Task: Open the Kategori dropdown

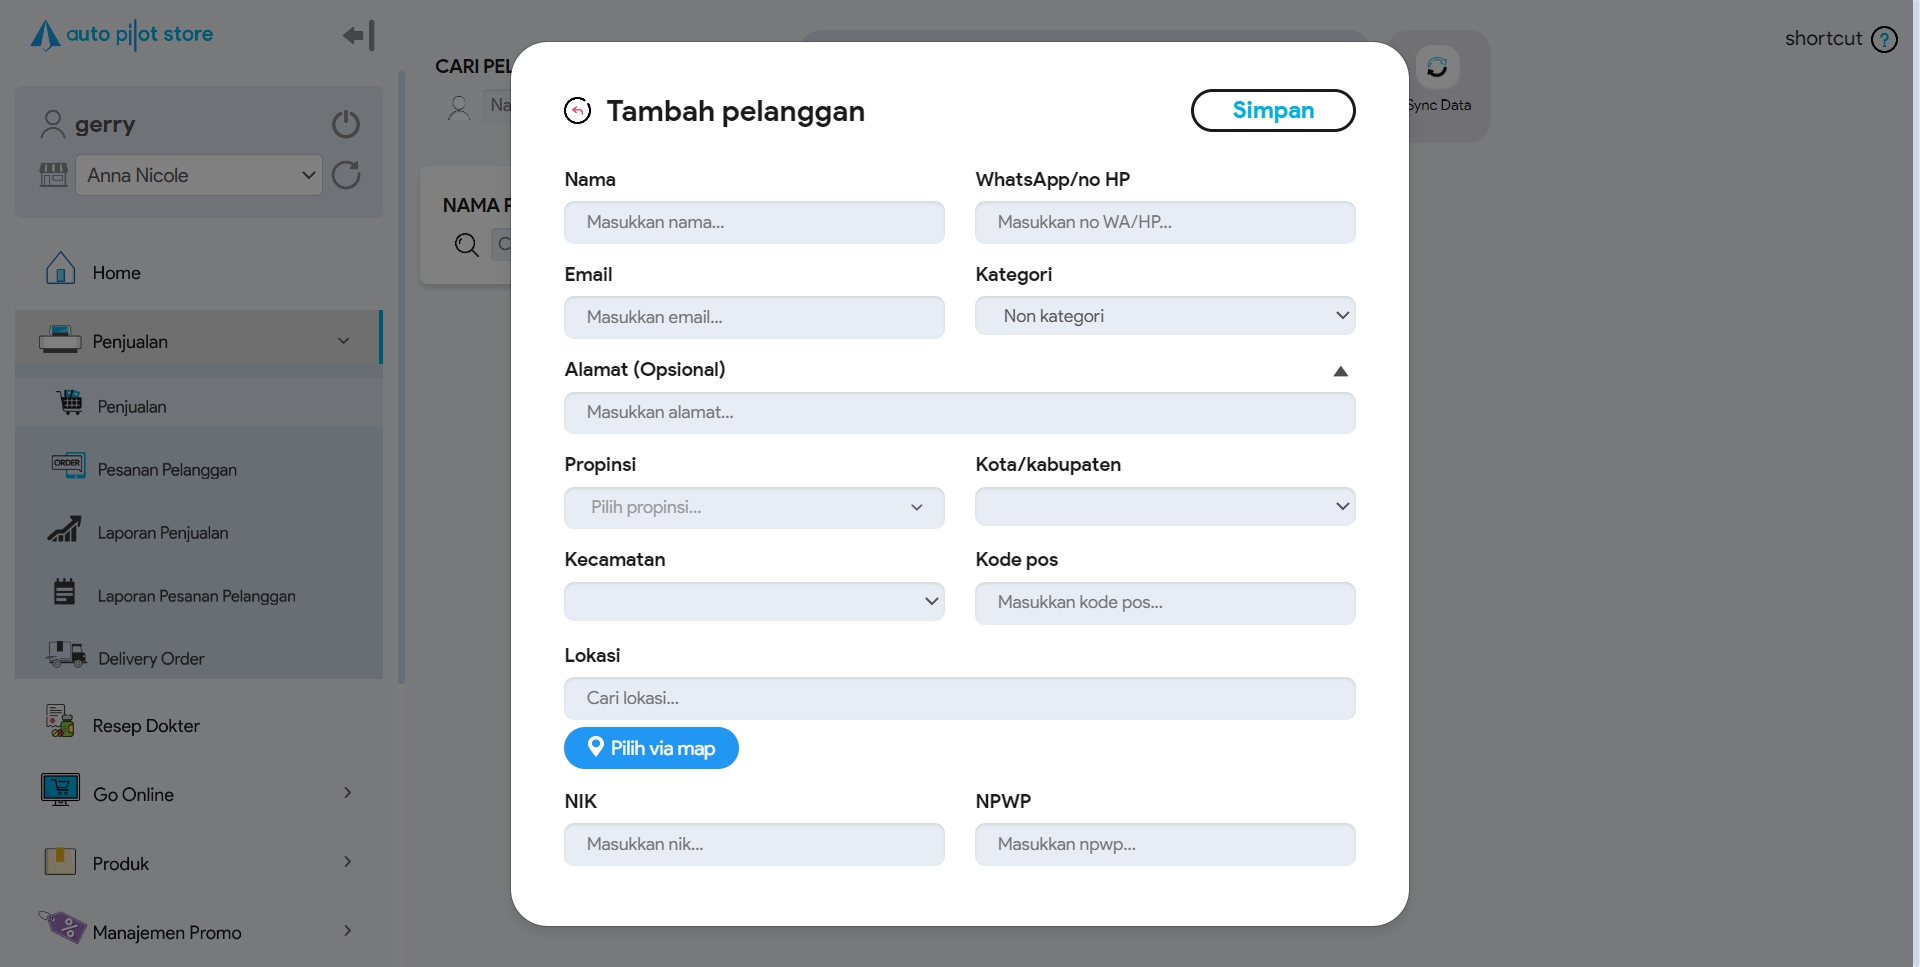Action: point(1165,316)
